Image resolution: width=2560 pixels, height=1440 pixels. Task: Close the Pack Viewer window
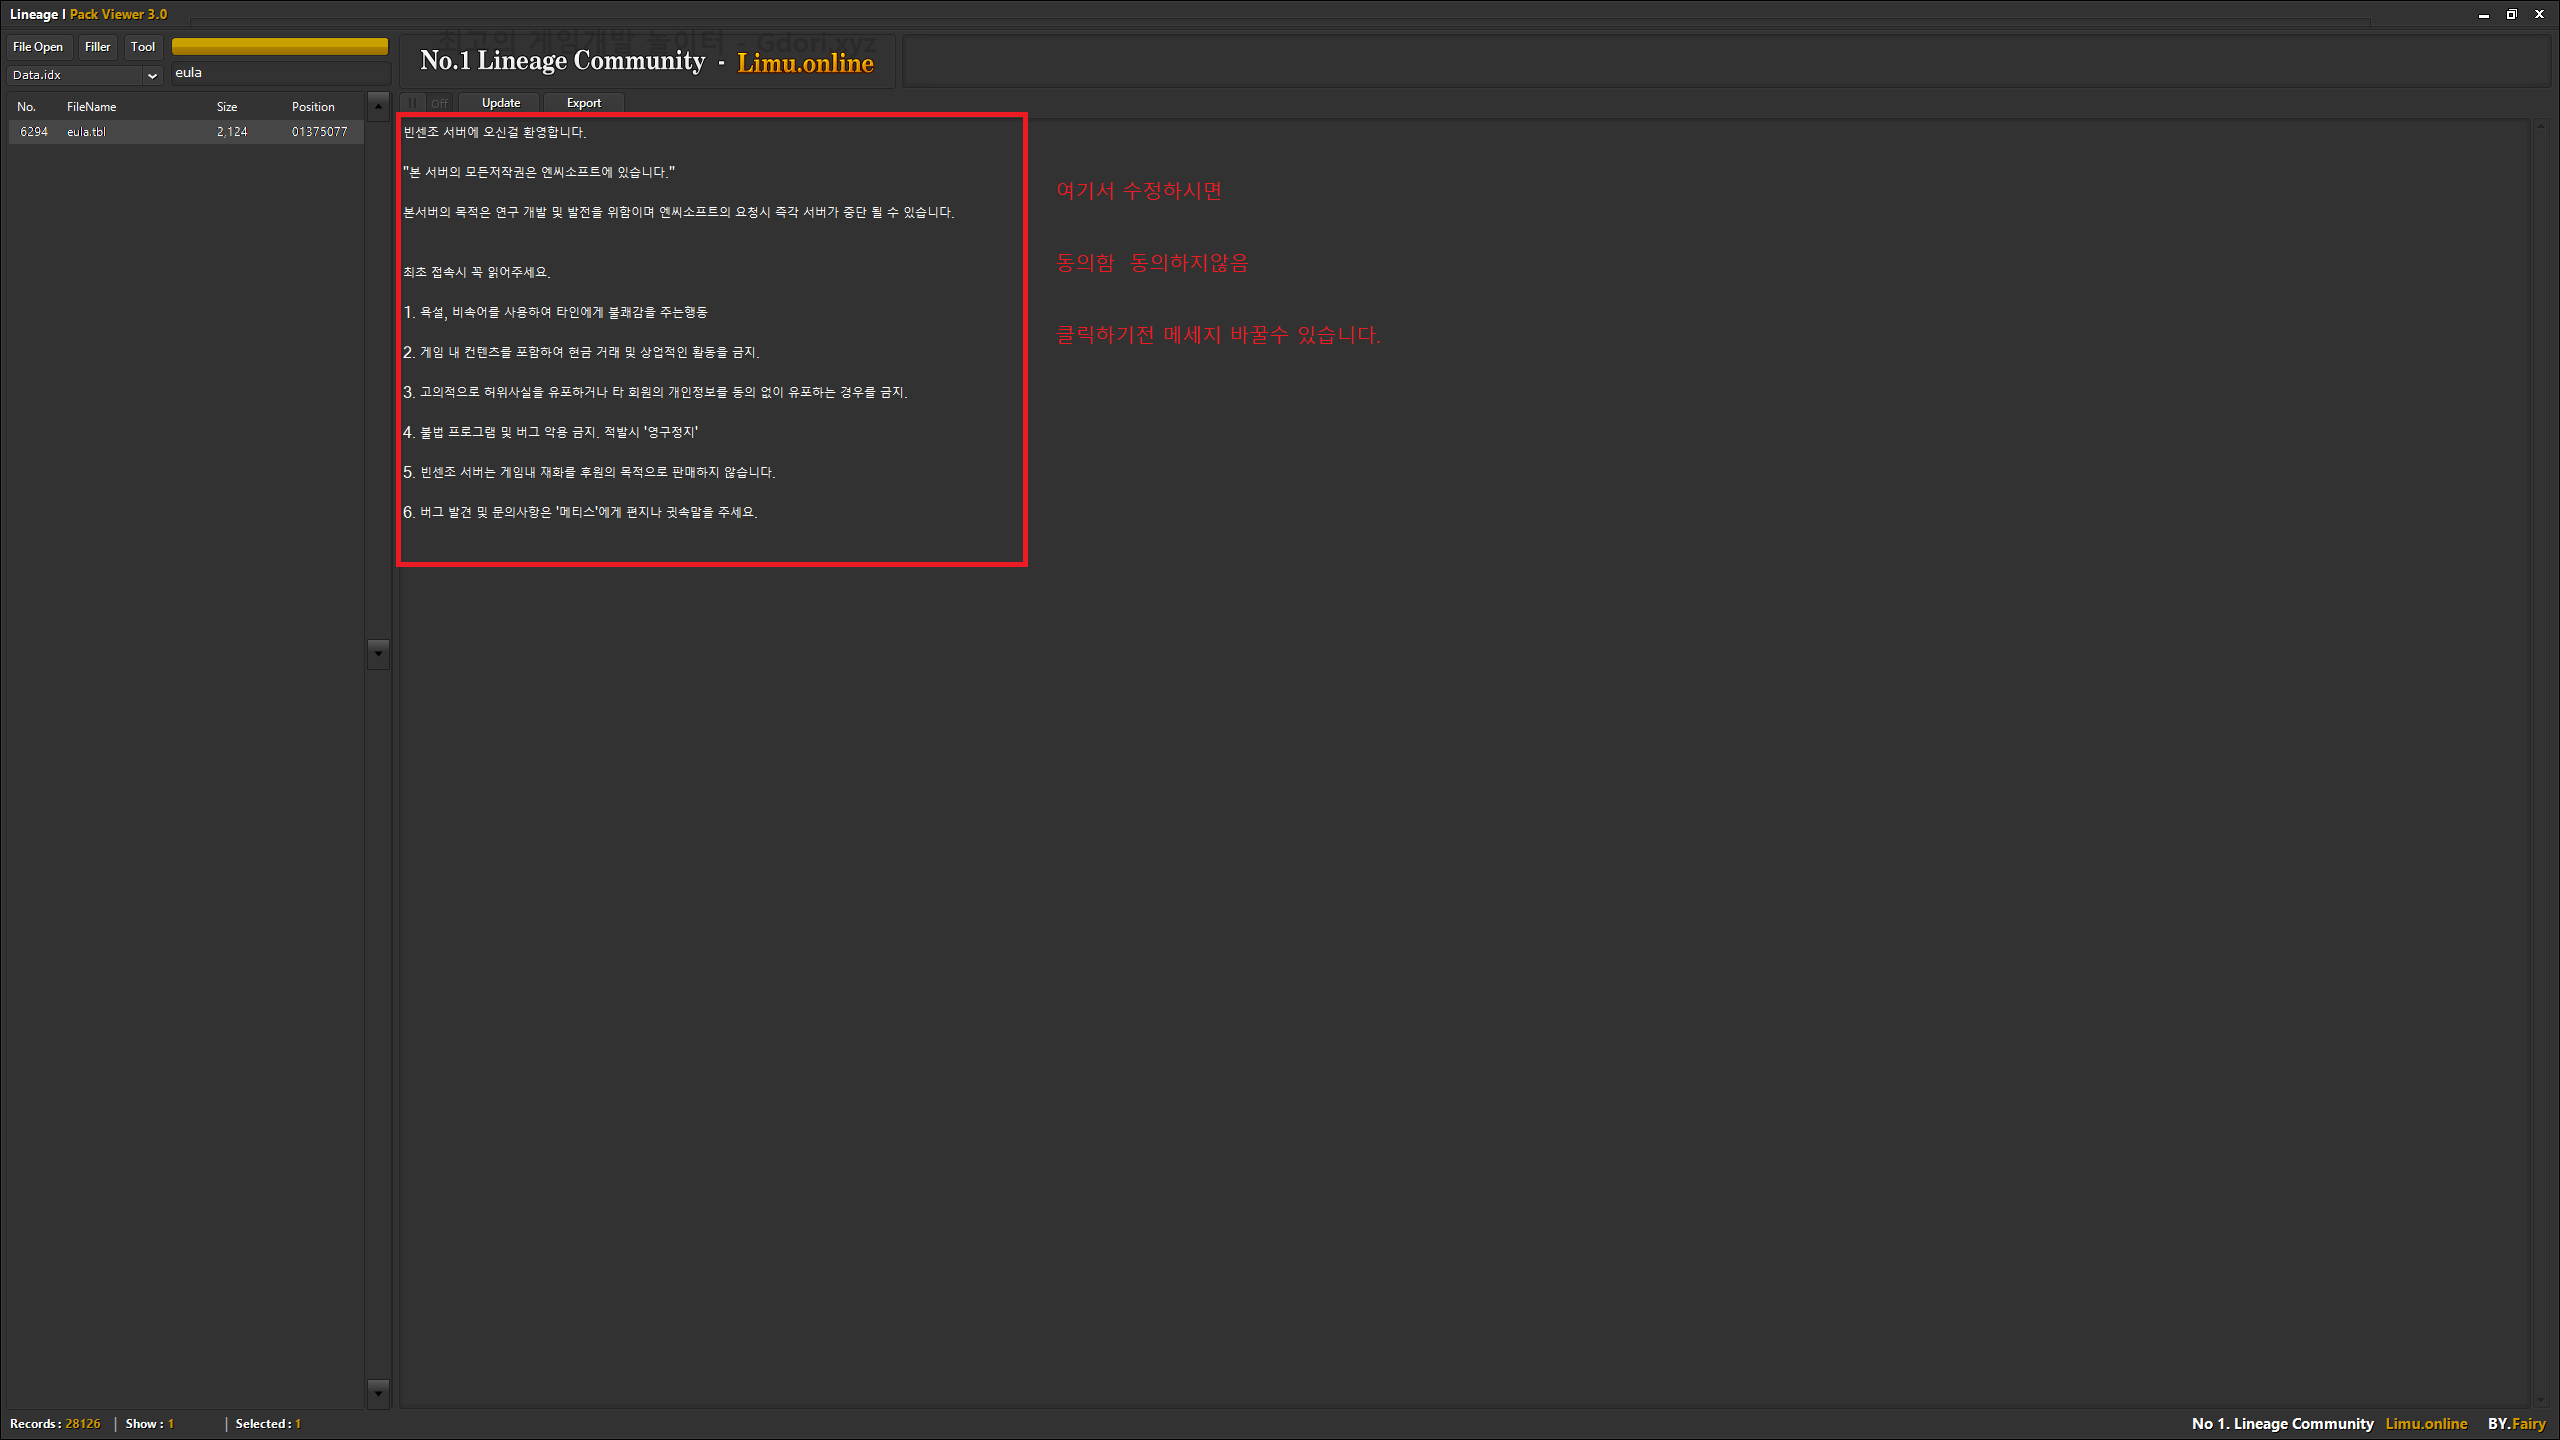click(2539, 15)
